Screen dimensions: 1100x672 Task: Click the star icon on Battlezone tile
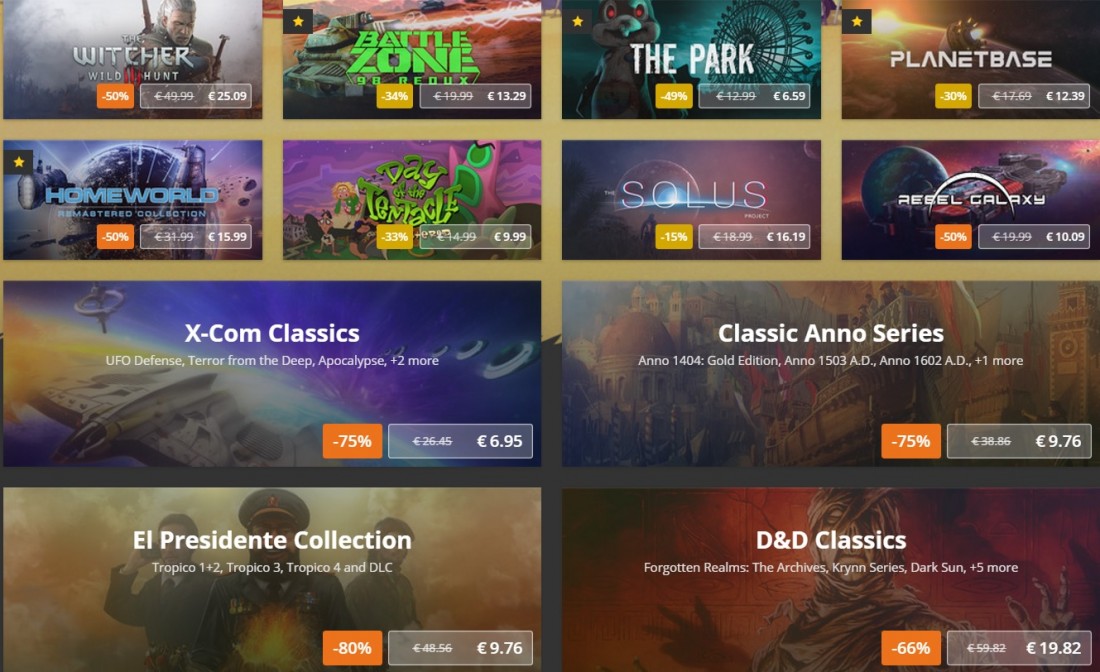tap(298, 22)
